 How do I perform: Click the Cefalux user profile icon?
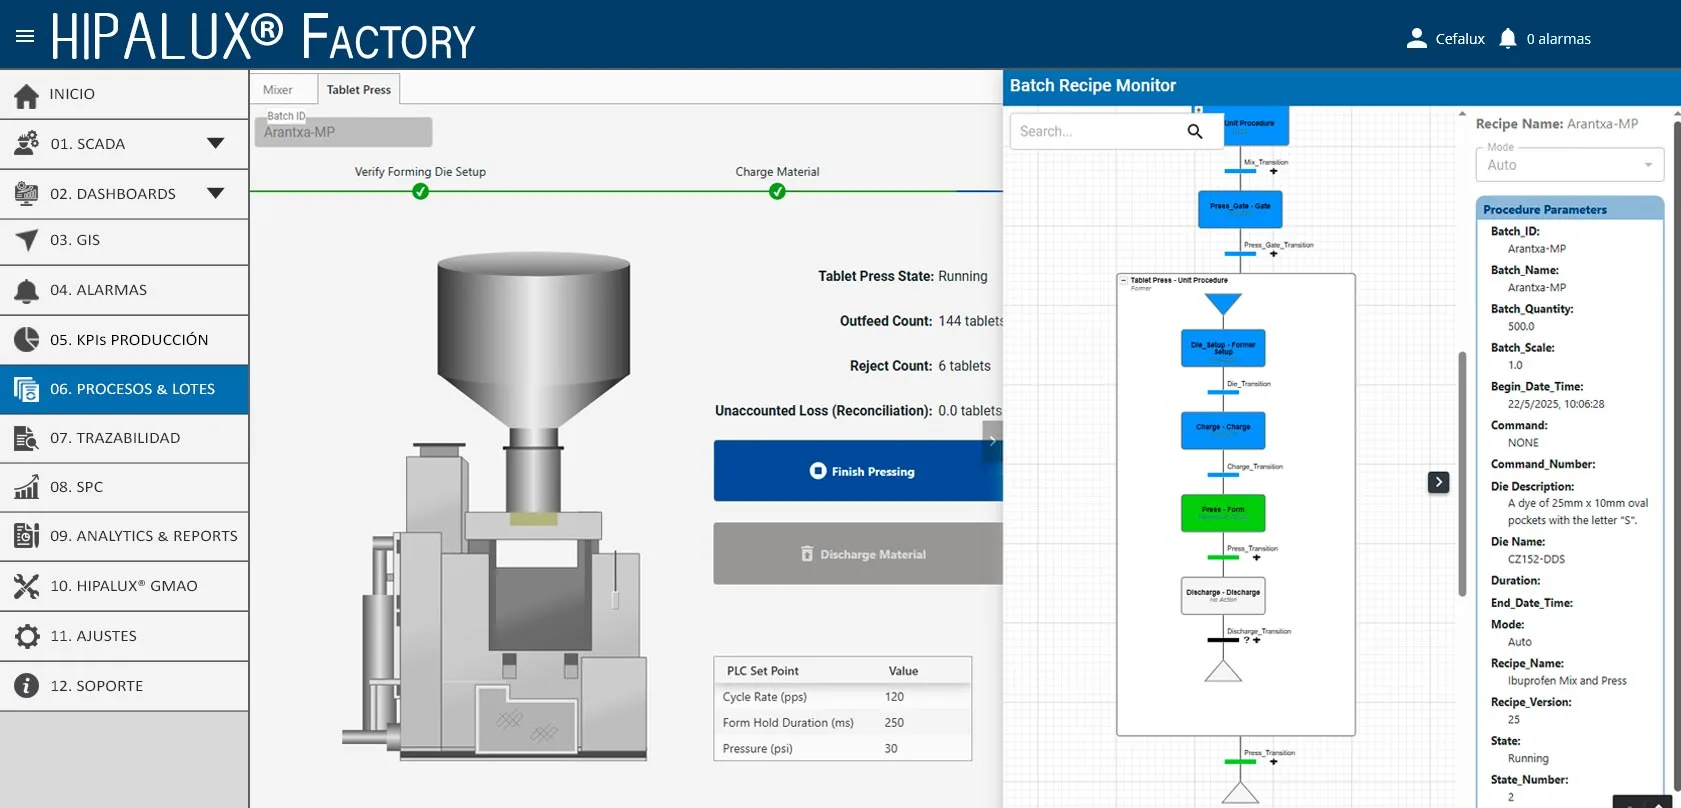pyautogui.click(x=1416, y=38)
